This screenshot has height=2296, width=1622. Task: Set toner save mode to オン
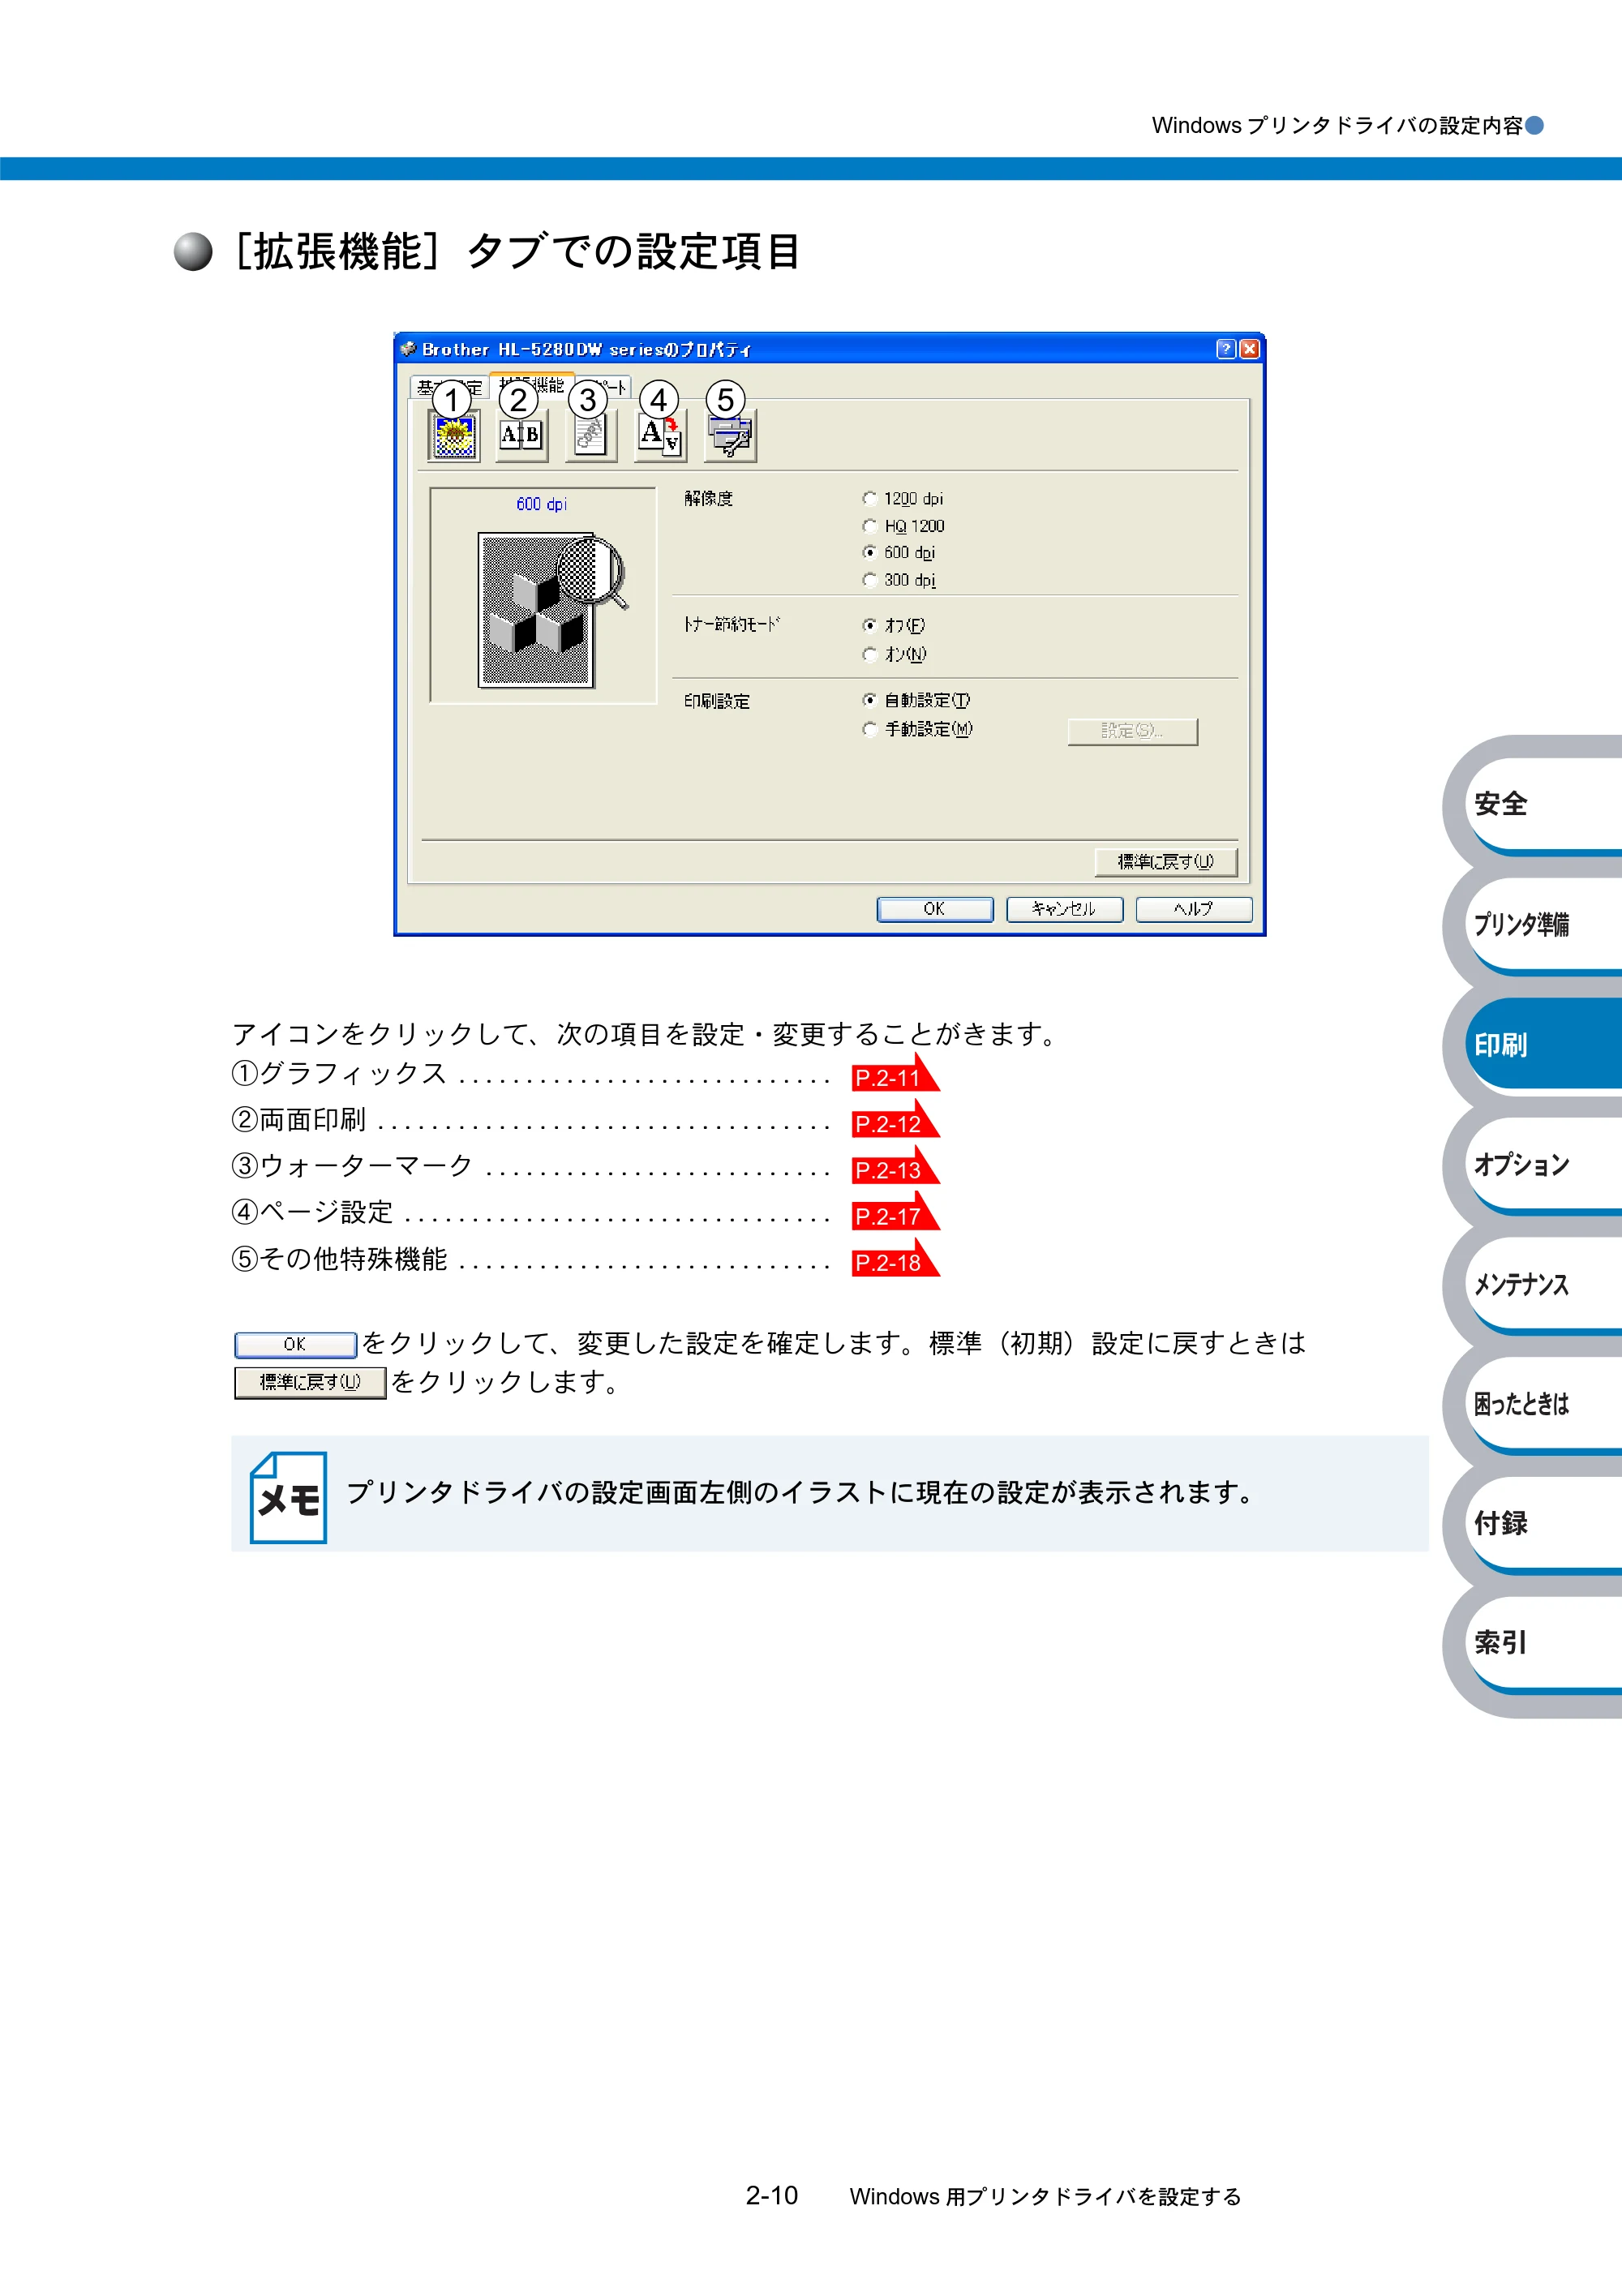(x=895, y=655)
